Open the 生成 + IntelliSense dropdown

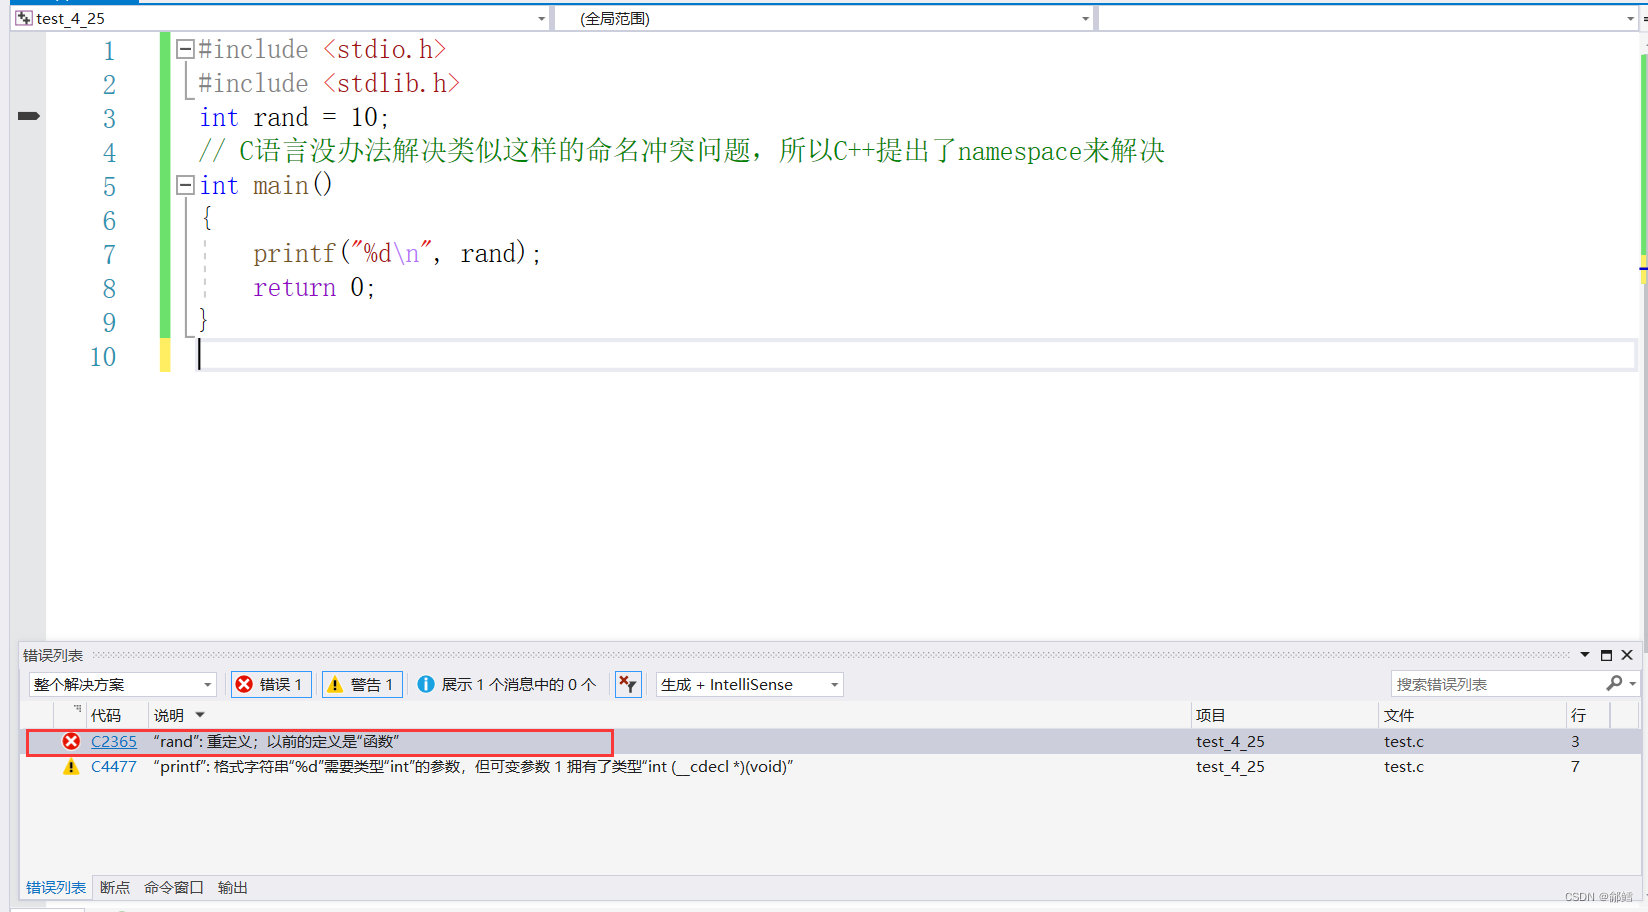(x=834, y=684)
